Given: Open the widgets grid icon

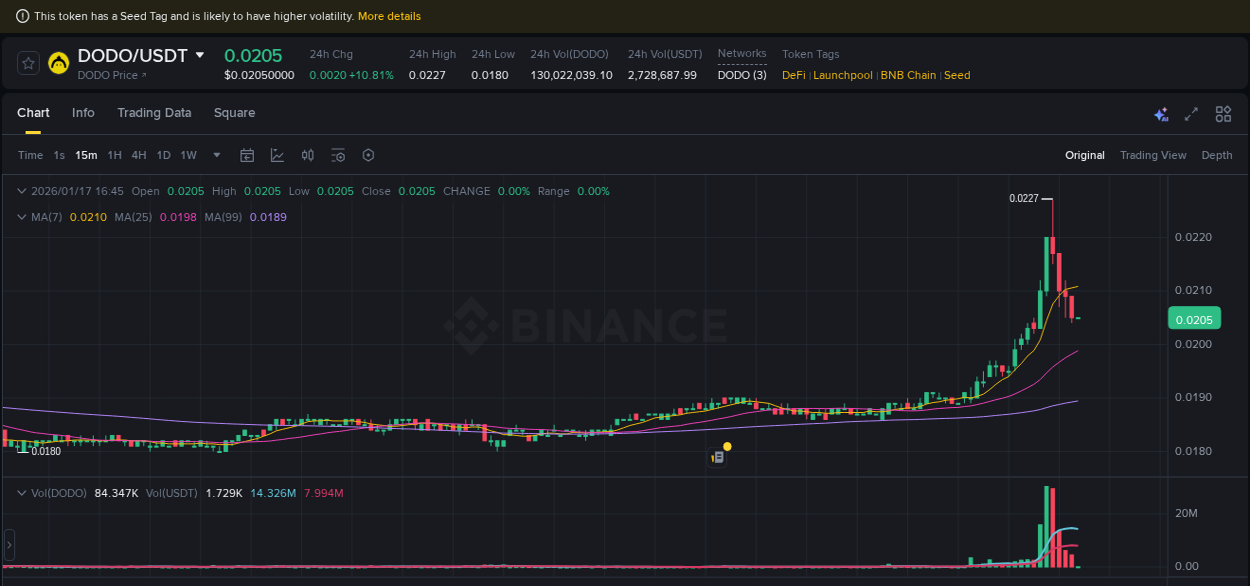Looking at the screenshot, I should click(x=1223, y=114).
